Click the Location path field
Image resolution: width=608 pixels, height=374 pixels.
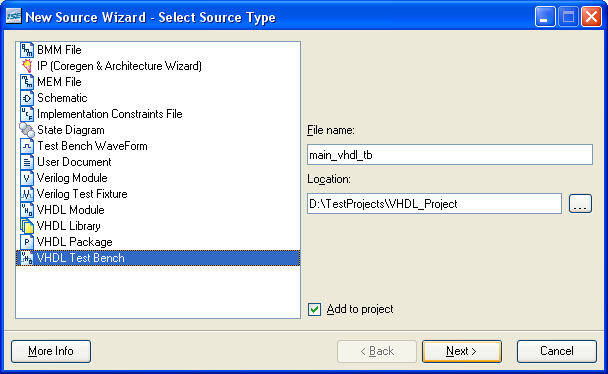[434, 204]
